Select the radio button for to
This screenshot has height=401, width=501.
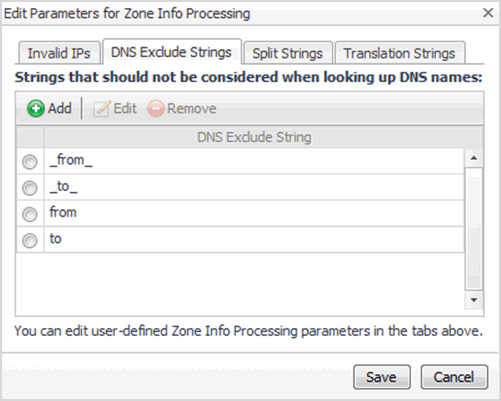pos(30,241)
